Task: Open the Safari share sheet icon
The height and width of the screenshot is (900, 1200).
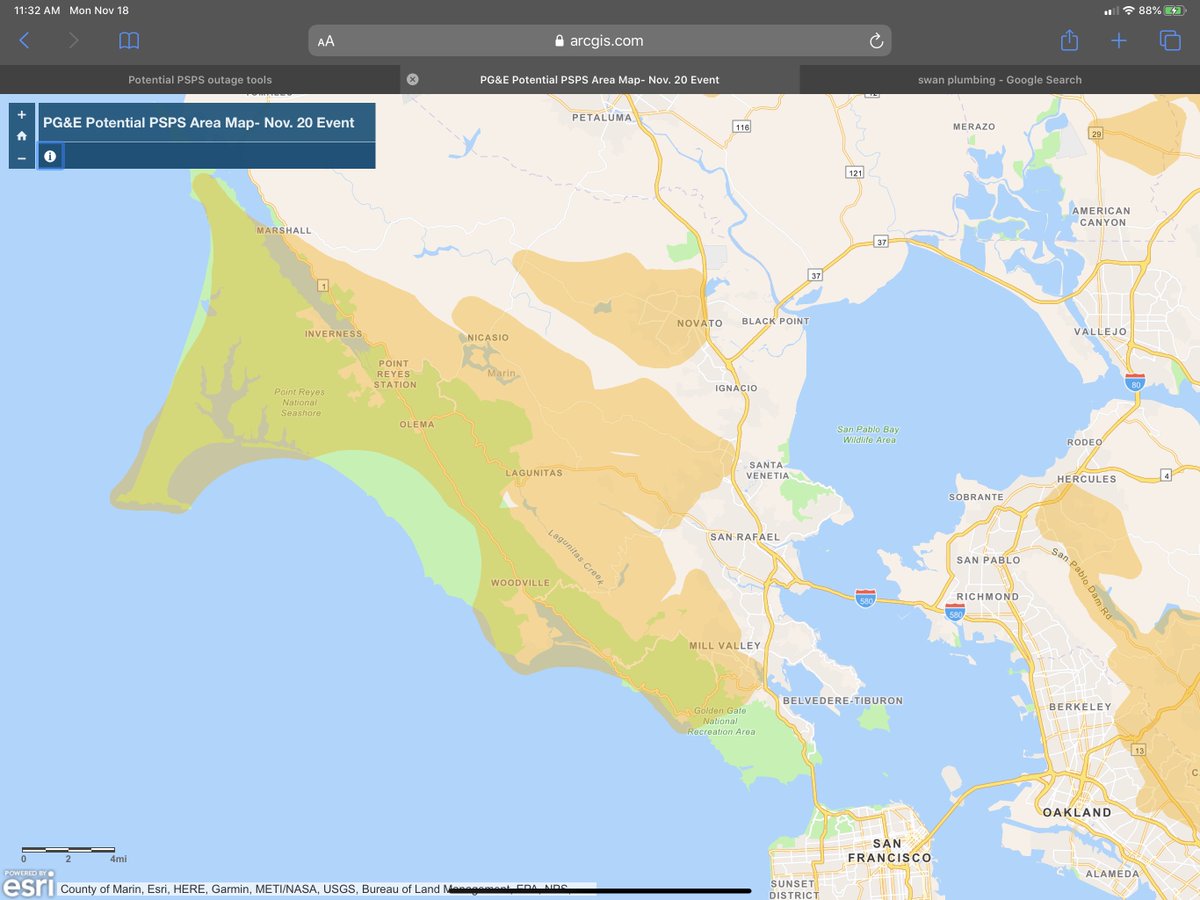Action: 1069,40
